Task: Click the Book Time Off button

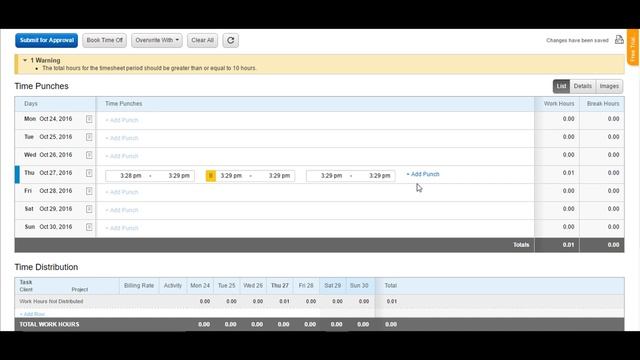Action: pos(104,40)
